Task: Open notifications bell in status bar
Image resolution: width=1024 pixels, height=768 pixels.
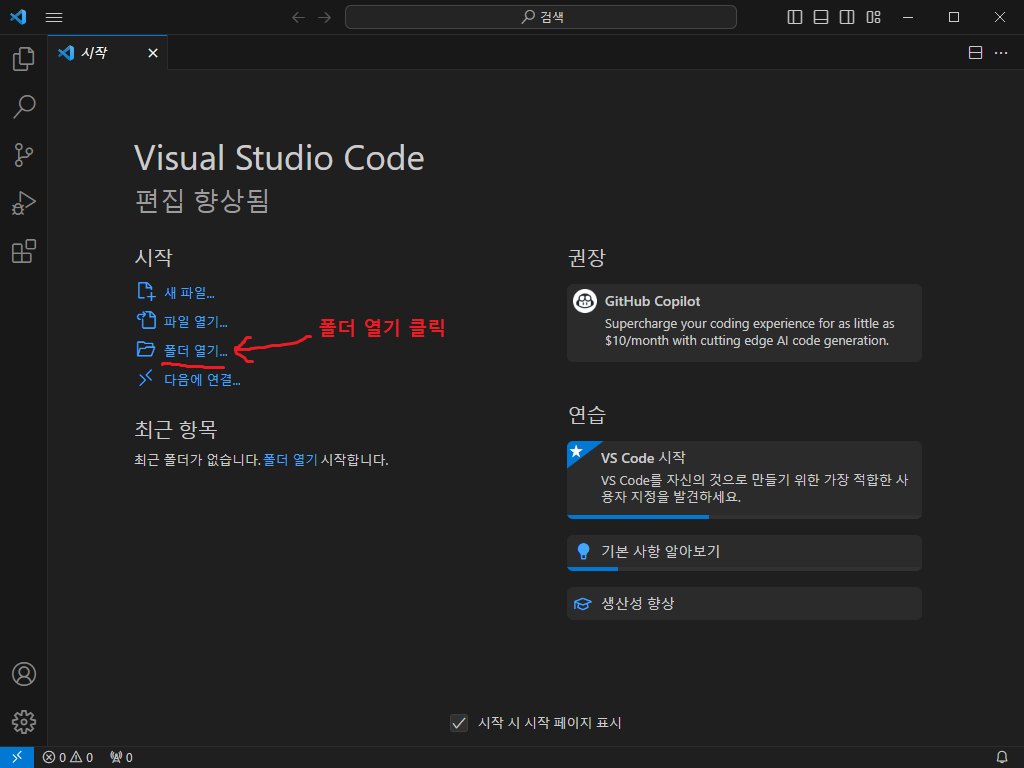Action: [x=1001, y=758]
